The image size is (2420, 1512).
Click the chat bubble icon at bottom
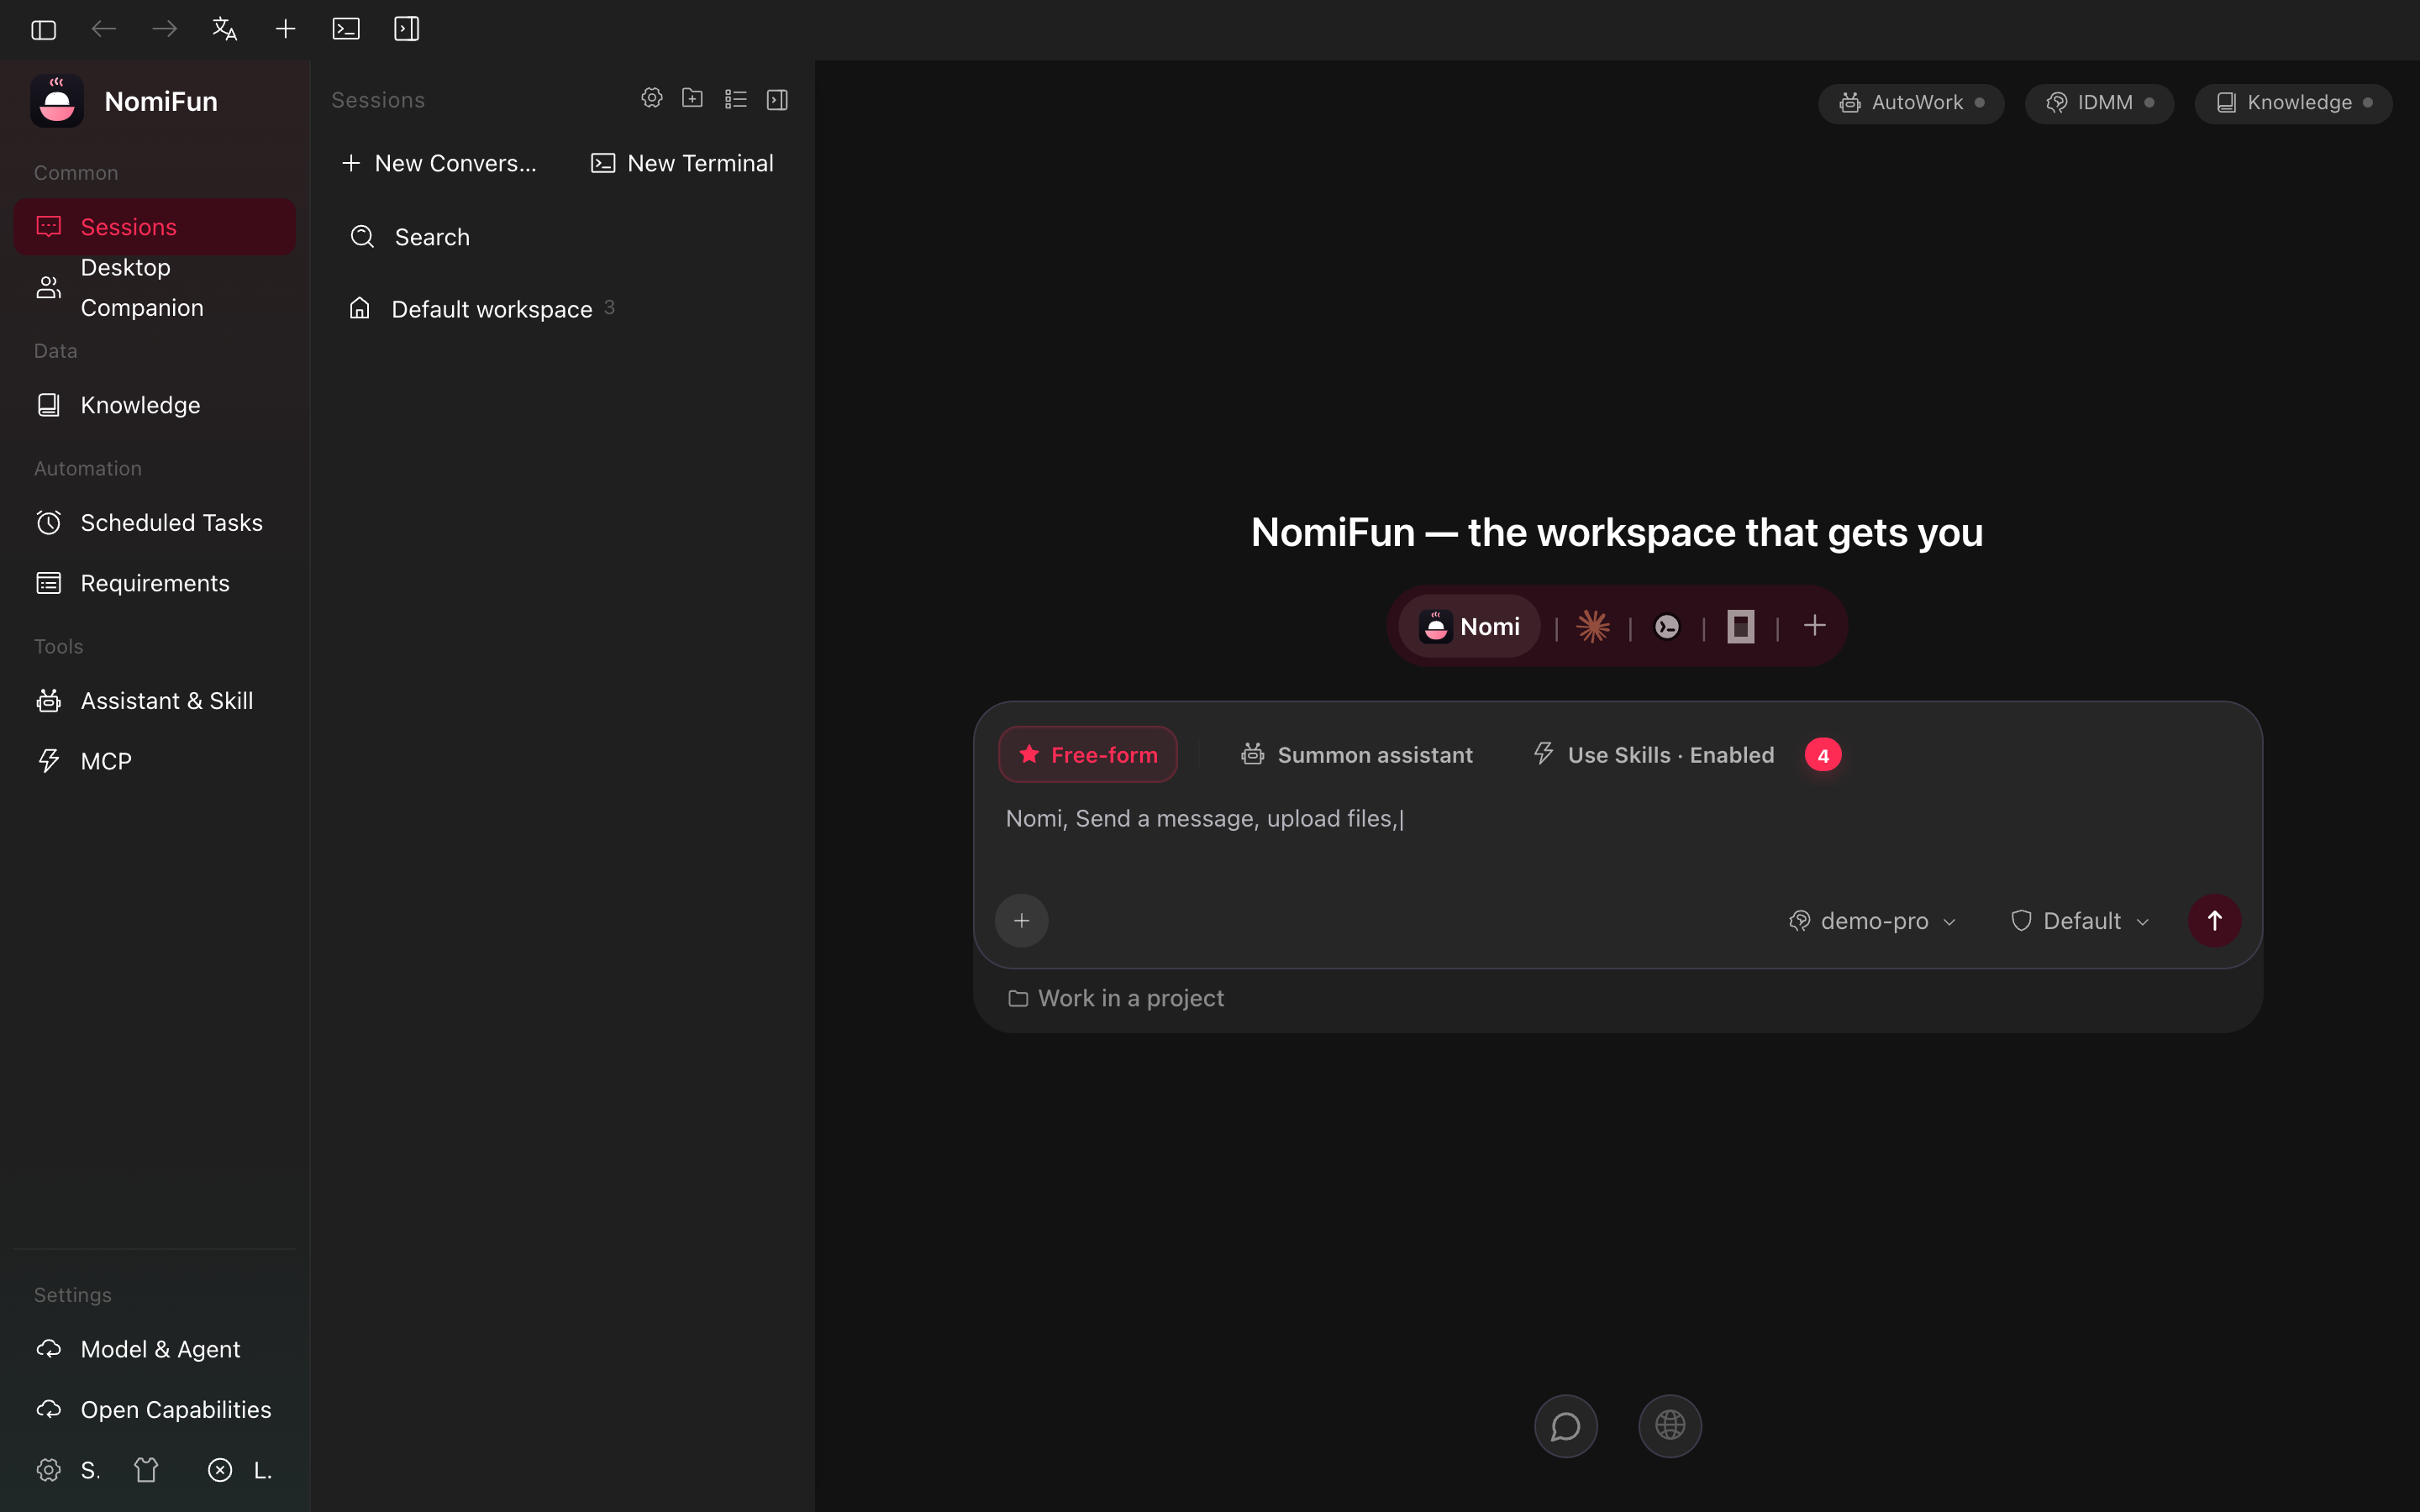coord(1566,1426)
